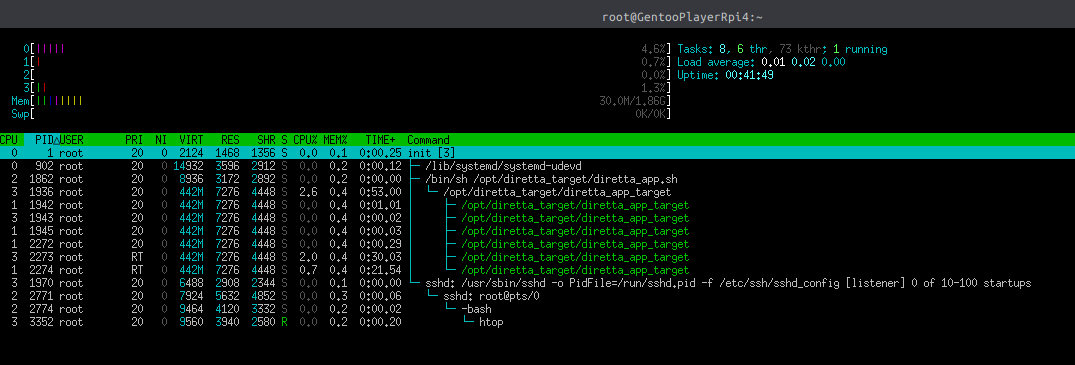Viewport: 1075px width, 365px height.
Task: Select thread row with PID 1945
Action: (538, 231)
